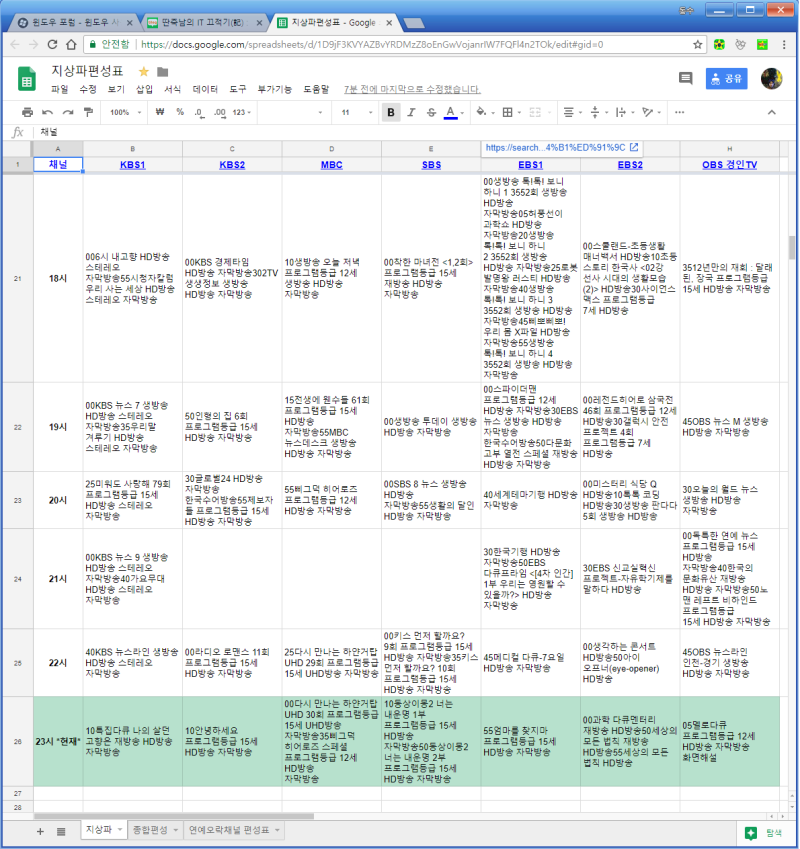This screenshot has width=800, height=849.
Task: Open the comments history icon
Action: [685, 79]
